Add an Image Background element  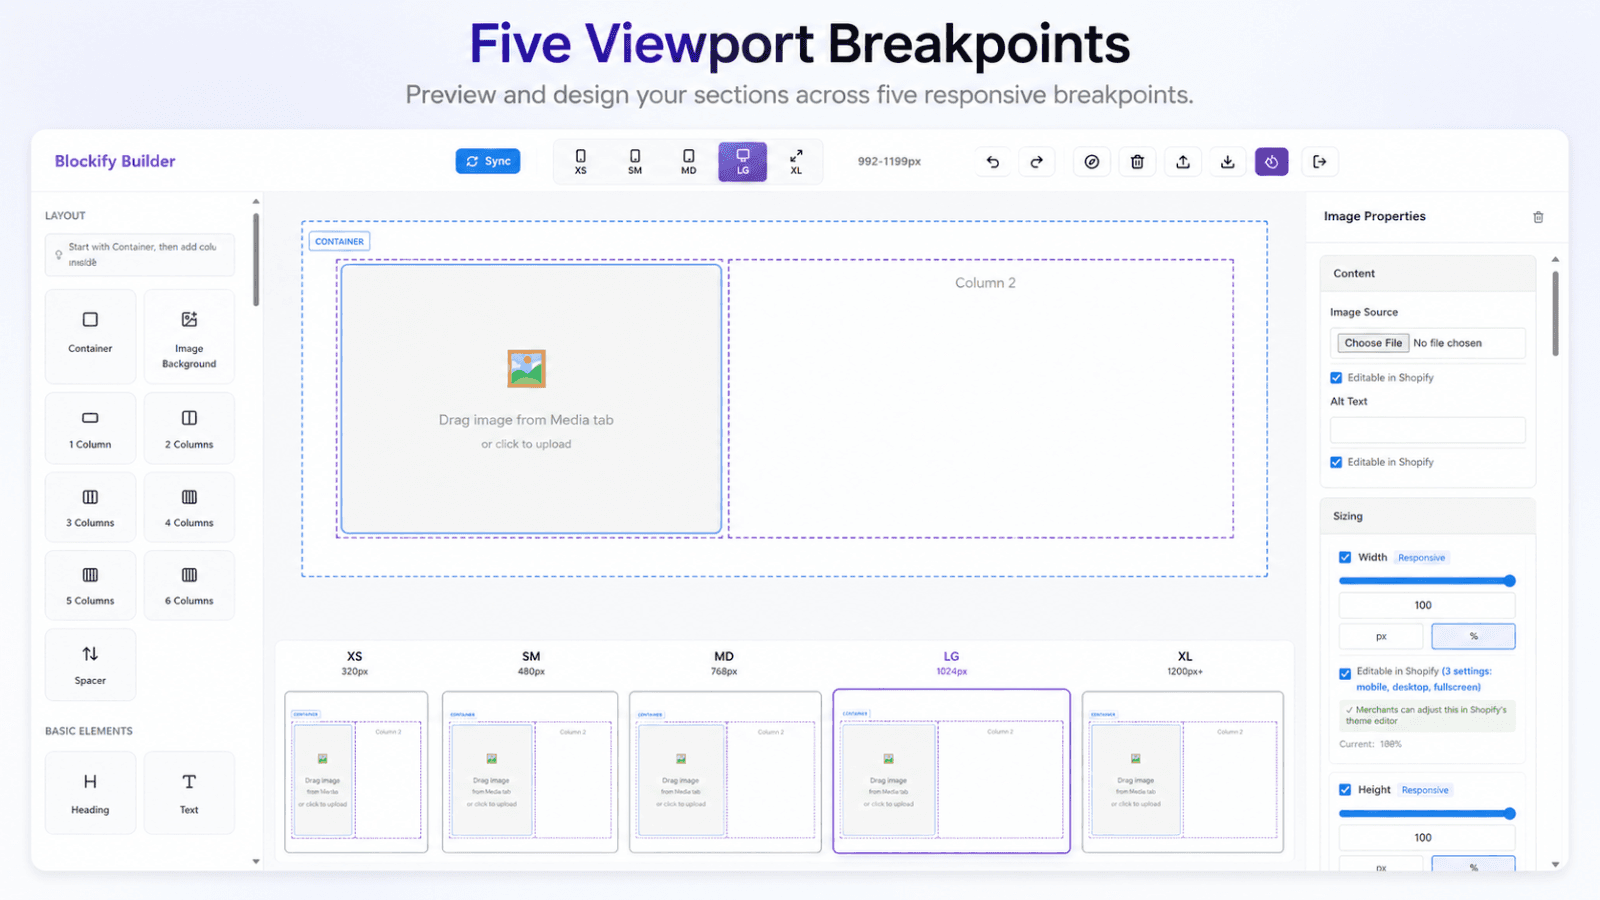(x=189, y=336)
